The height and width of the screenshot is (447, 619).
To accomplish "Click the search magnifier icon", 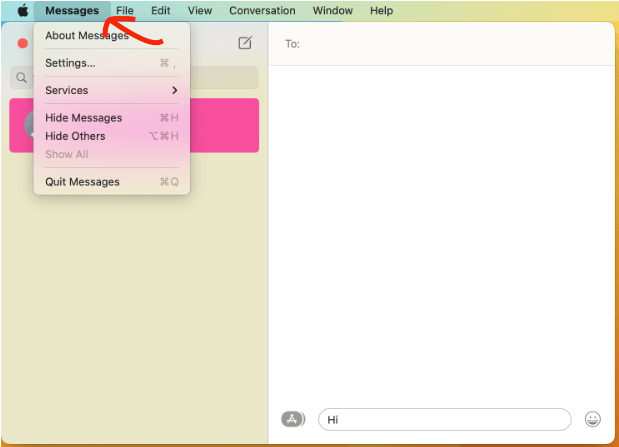I will tap(21, 77).
